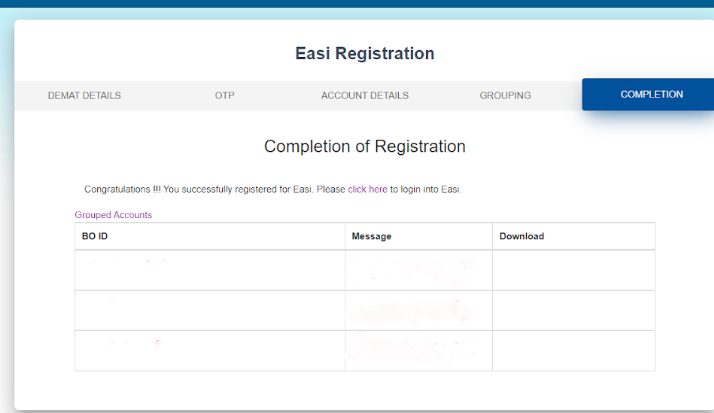Select first row BO ID cell

(x=209, y=270)
